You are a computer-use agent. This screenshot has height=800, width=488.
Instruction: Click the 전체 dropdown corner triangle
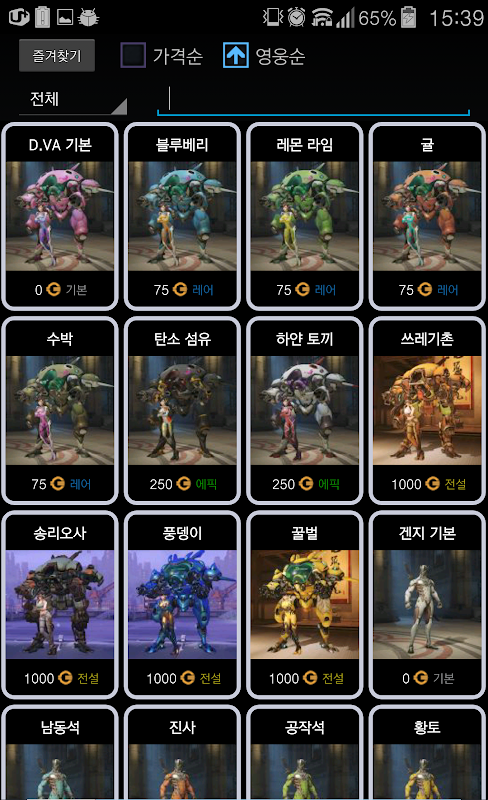click(x=119, y=107)
